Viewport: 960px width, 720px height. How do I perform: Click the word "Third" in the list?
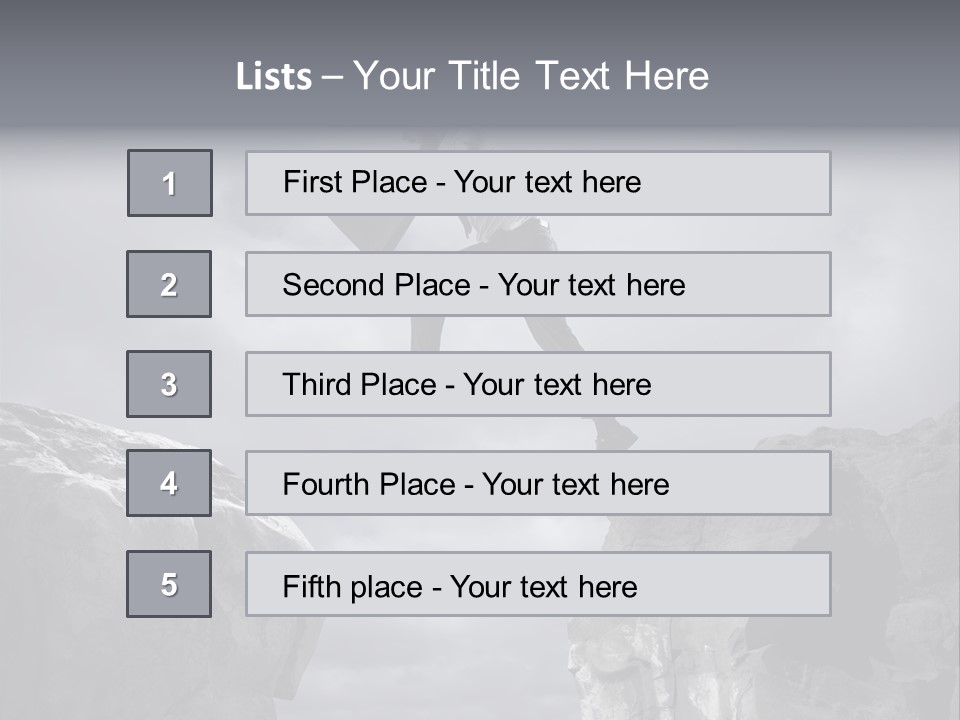point(315,385)
